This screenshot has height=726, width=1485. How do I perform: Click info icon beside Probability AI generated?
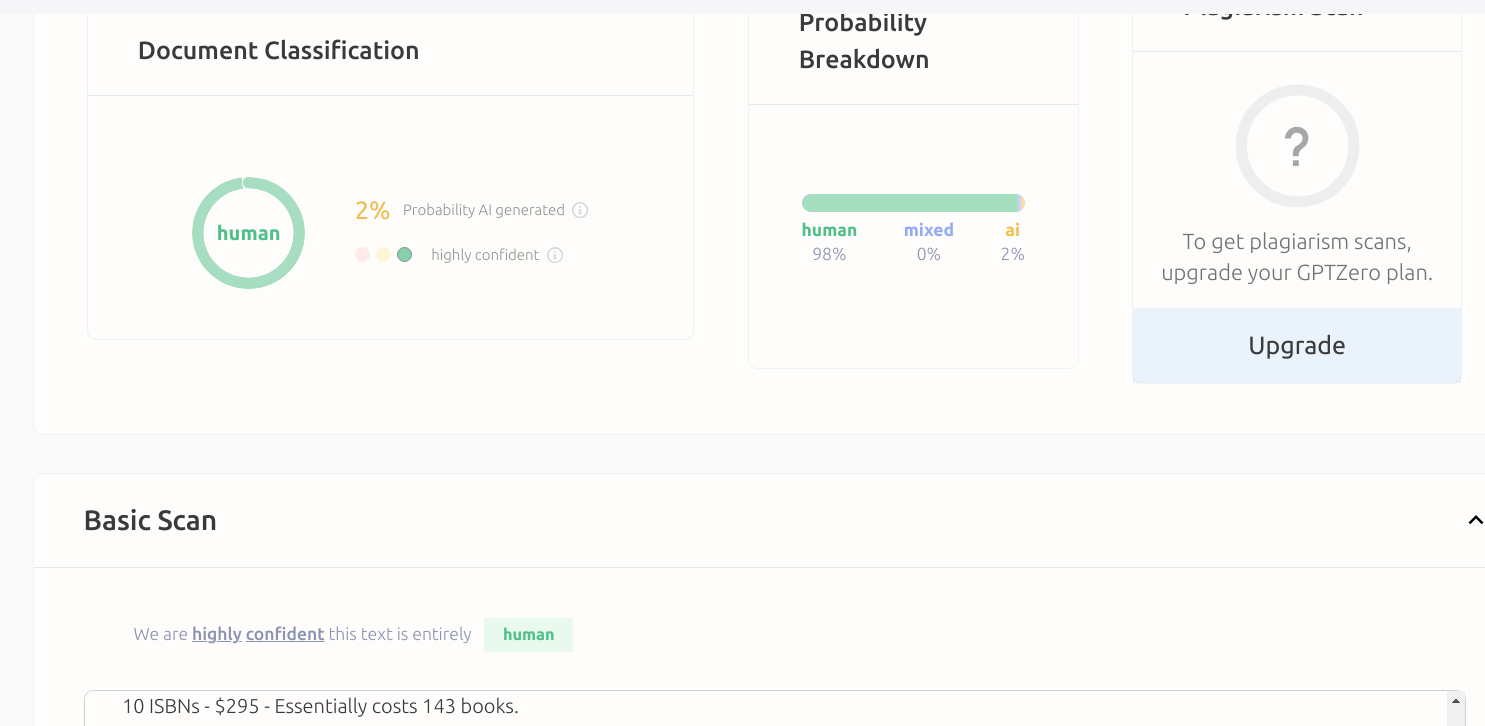pos(580,210)
